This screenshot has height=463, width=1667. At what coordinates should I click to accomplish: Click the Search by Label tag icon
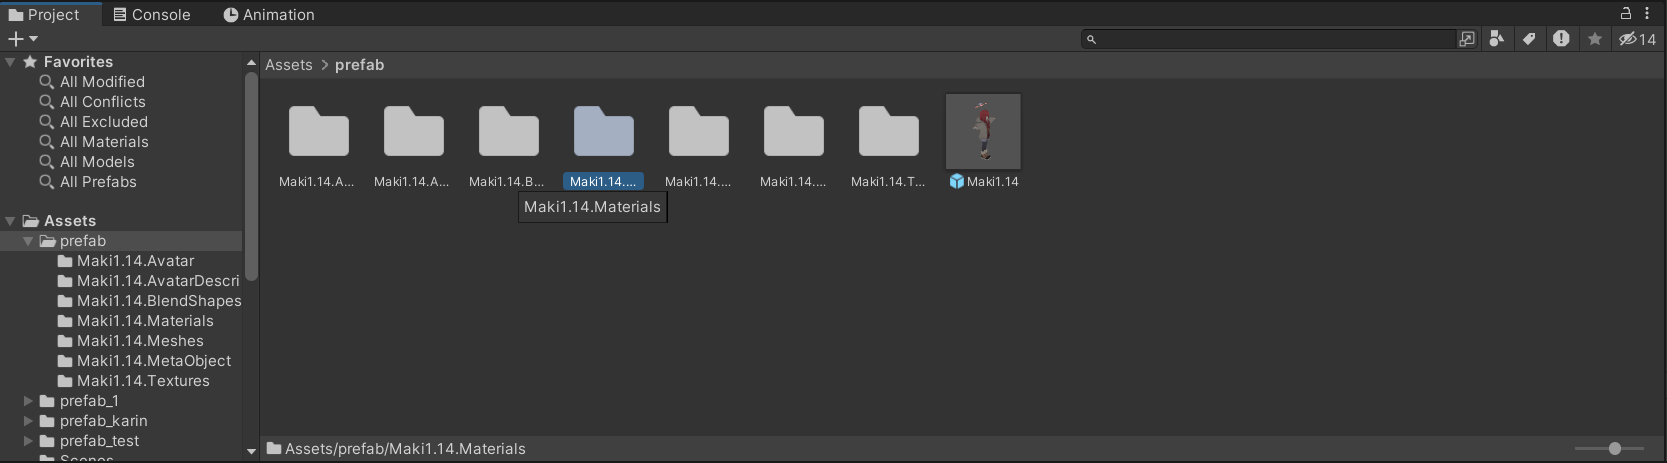[1529, 39]
